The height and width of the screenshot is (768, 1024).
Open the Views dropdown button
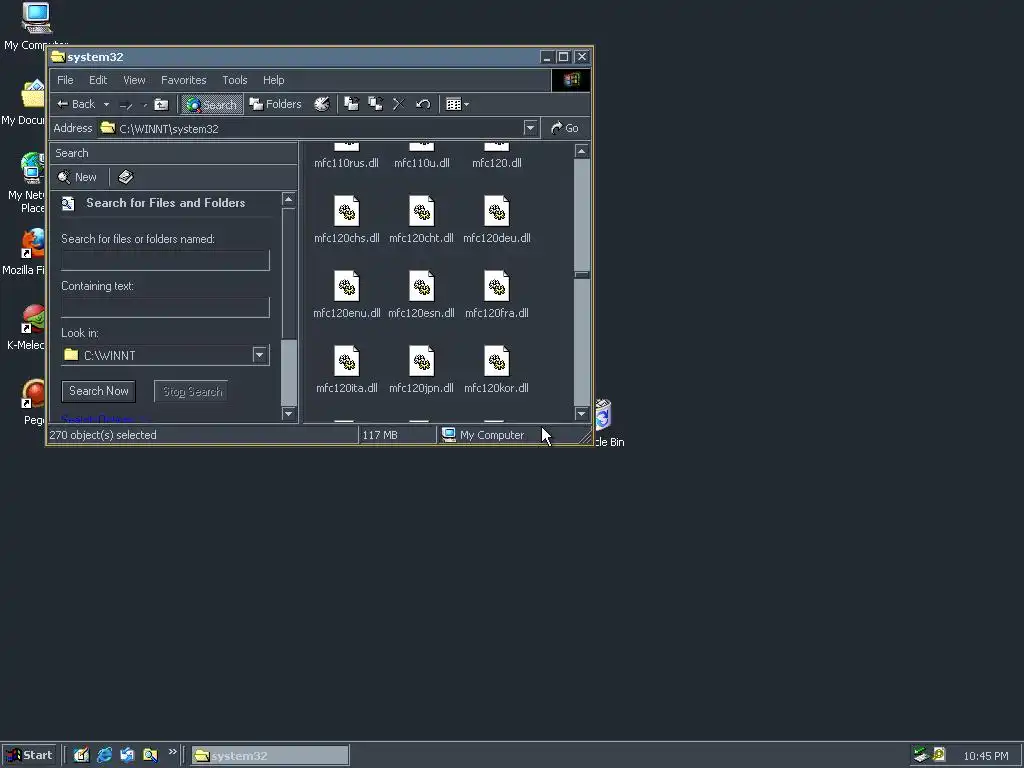coord(457,104)
